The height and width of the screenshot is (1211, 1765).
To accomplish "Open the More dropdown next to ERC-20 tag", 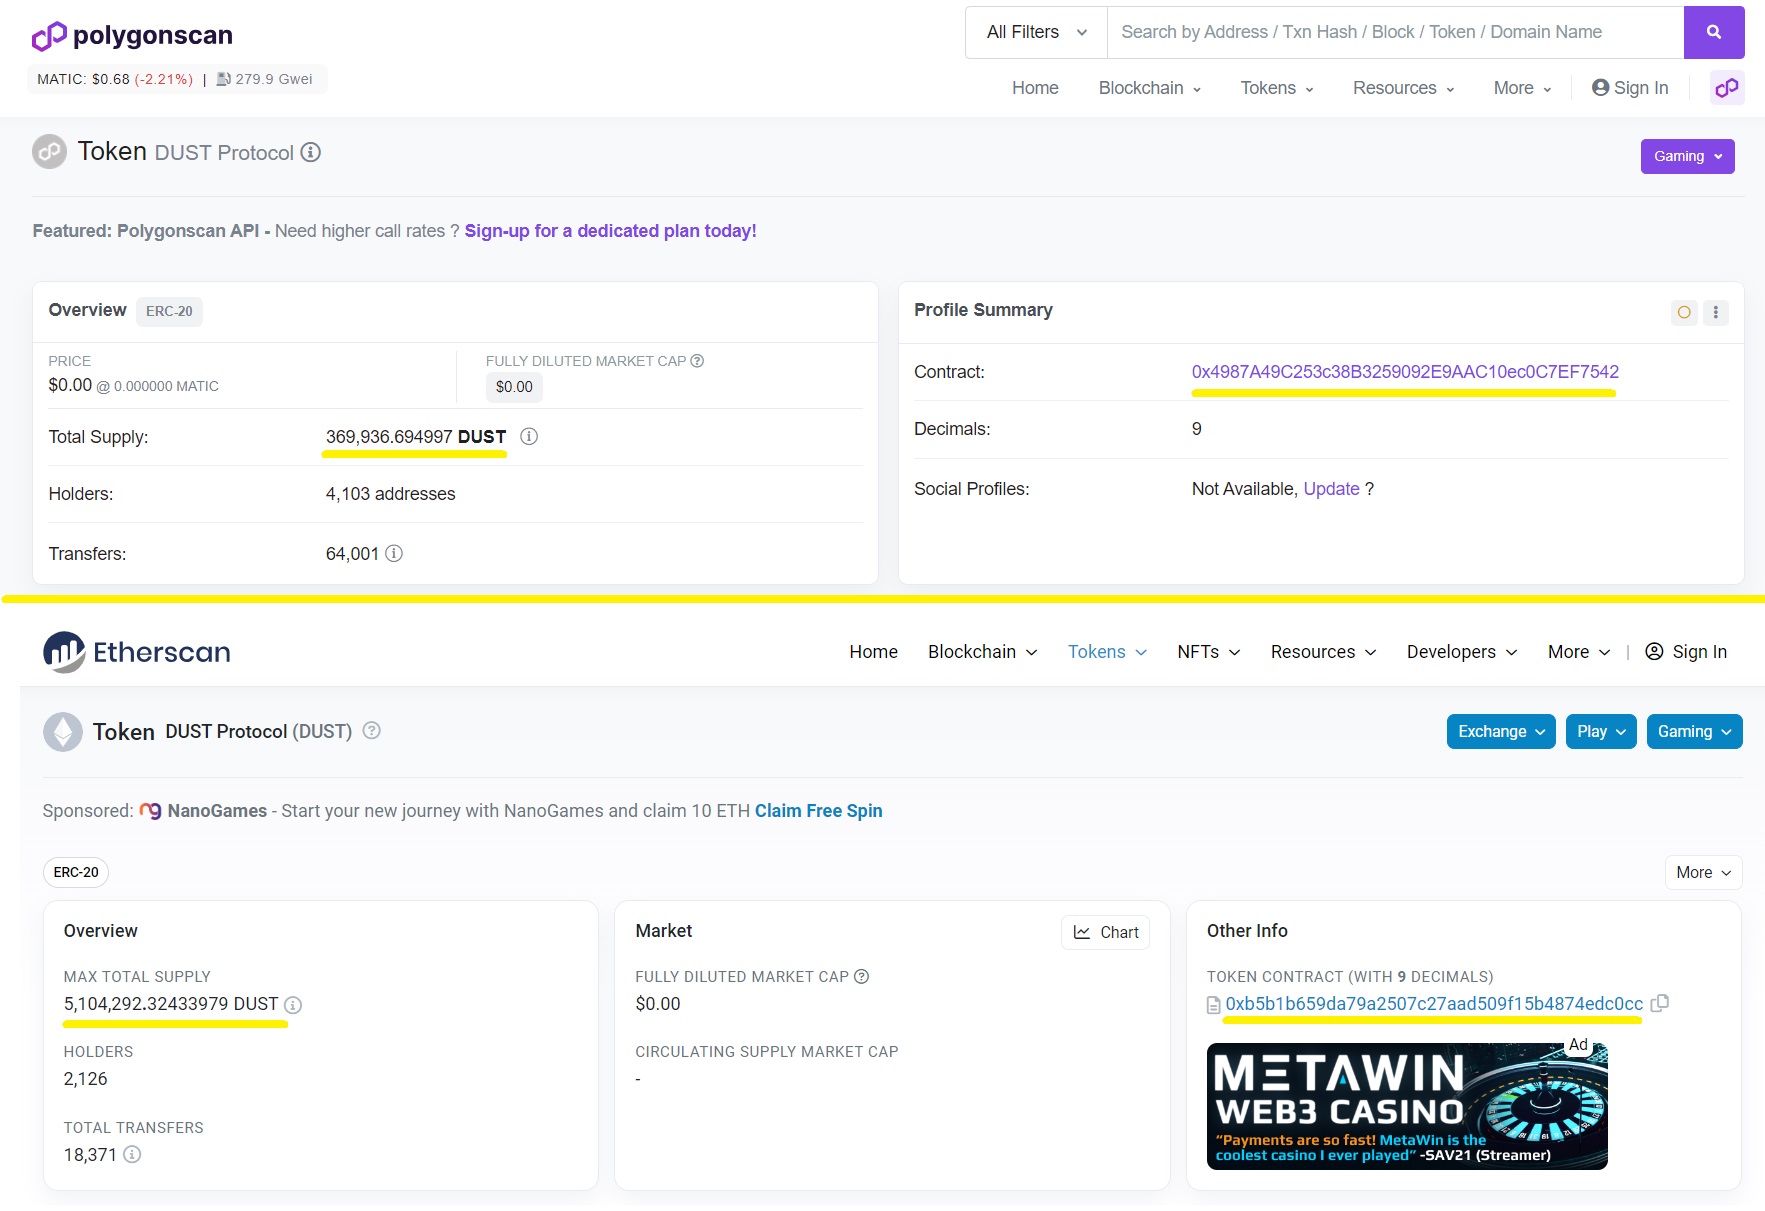I will 1703,872.
